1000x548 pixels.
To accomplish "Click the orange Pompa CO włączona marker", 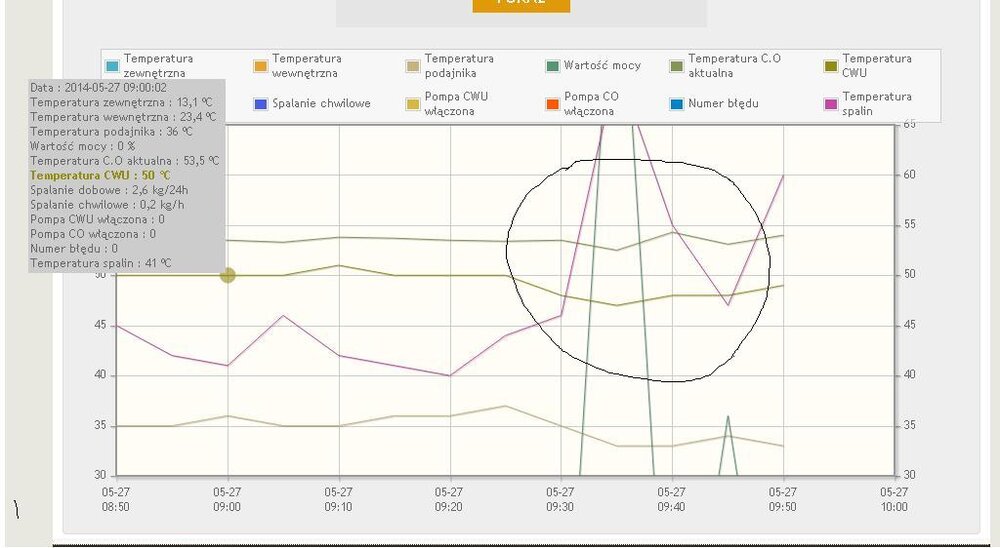I will 552,104.
